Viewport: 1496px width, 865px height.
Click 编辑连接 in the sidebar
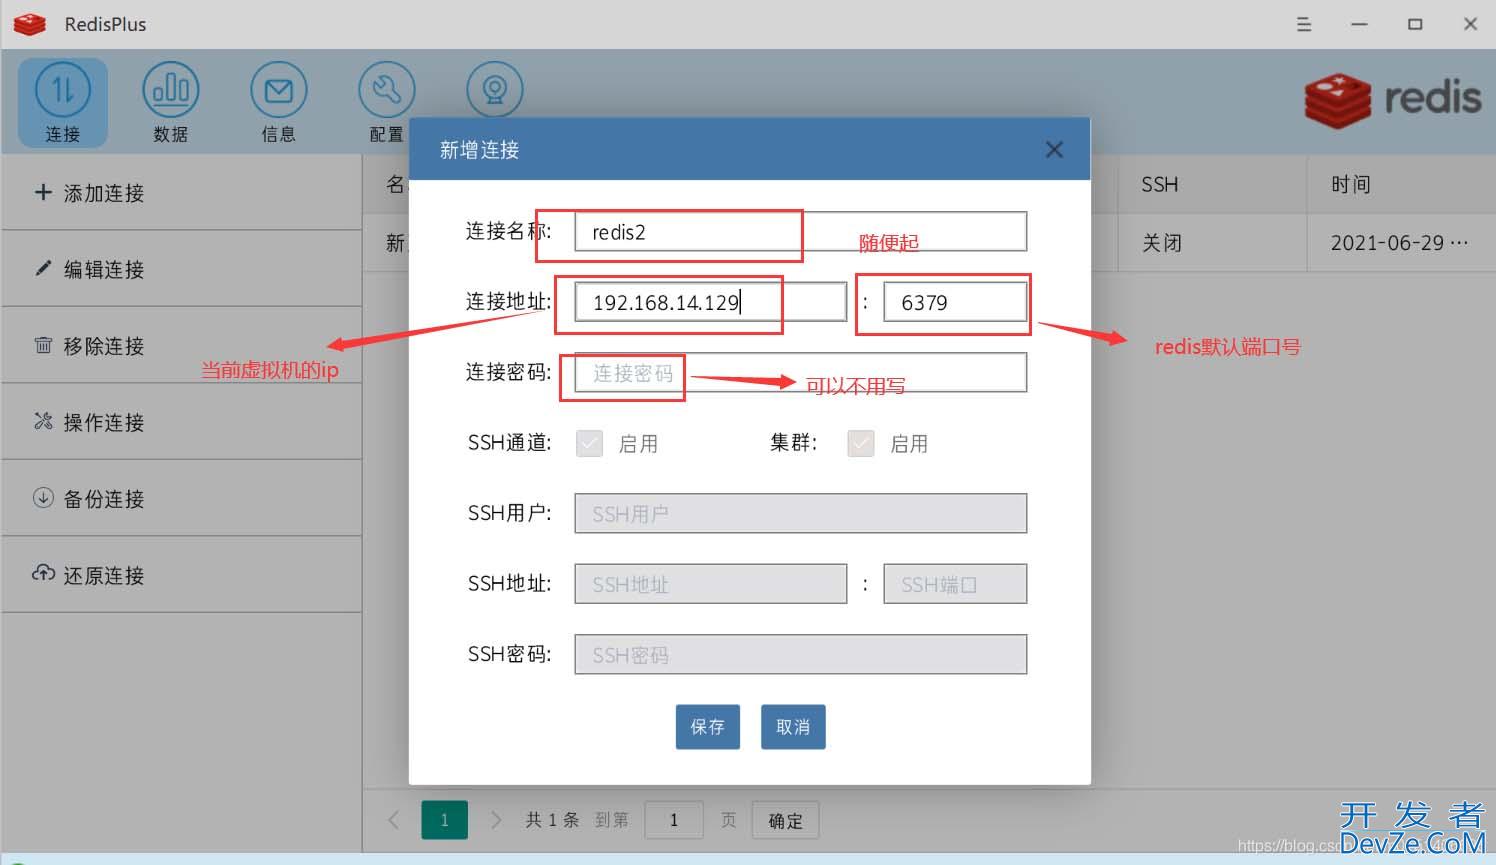181,269
